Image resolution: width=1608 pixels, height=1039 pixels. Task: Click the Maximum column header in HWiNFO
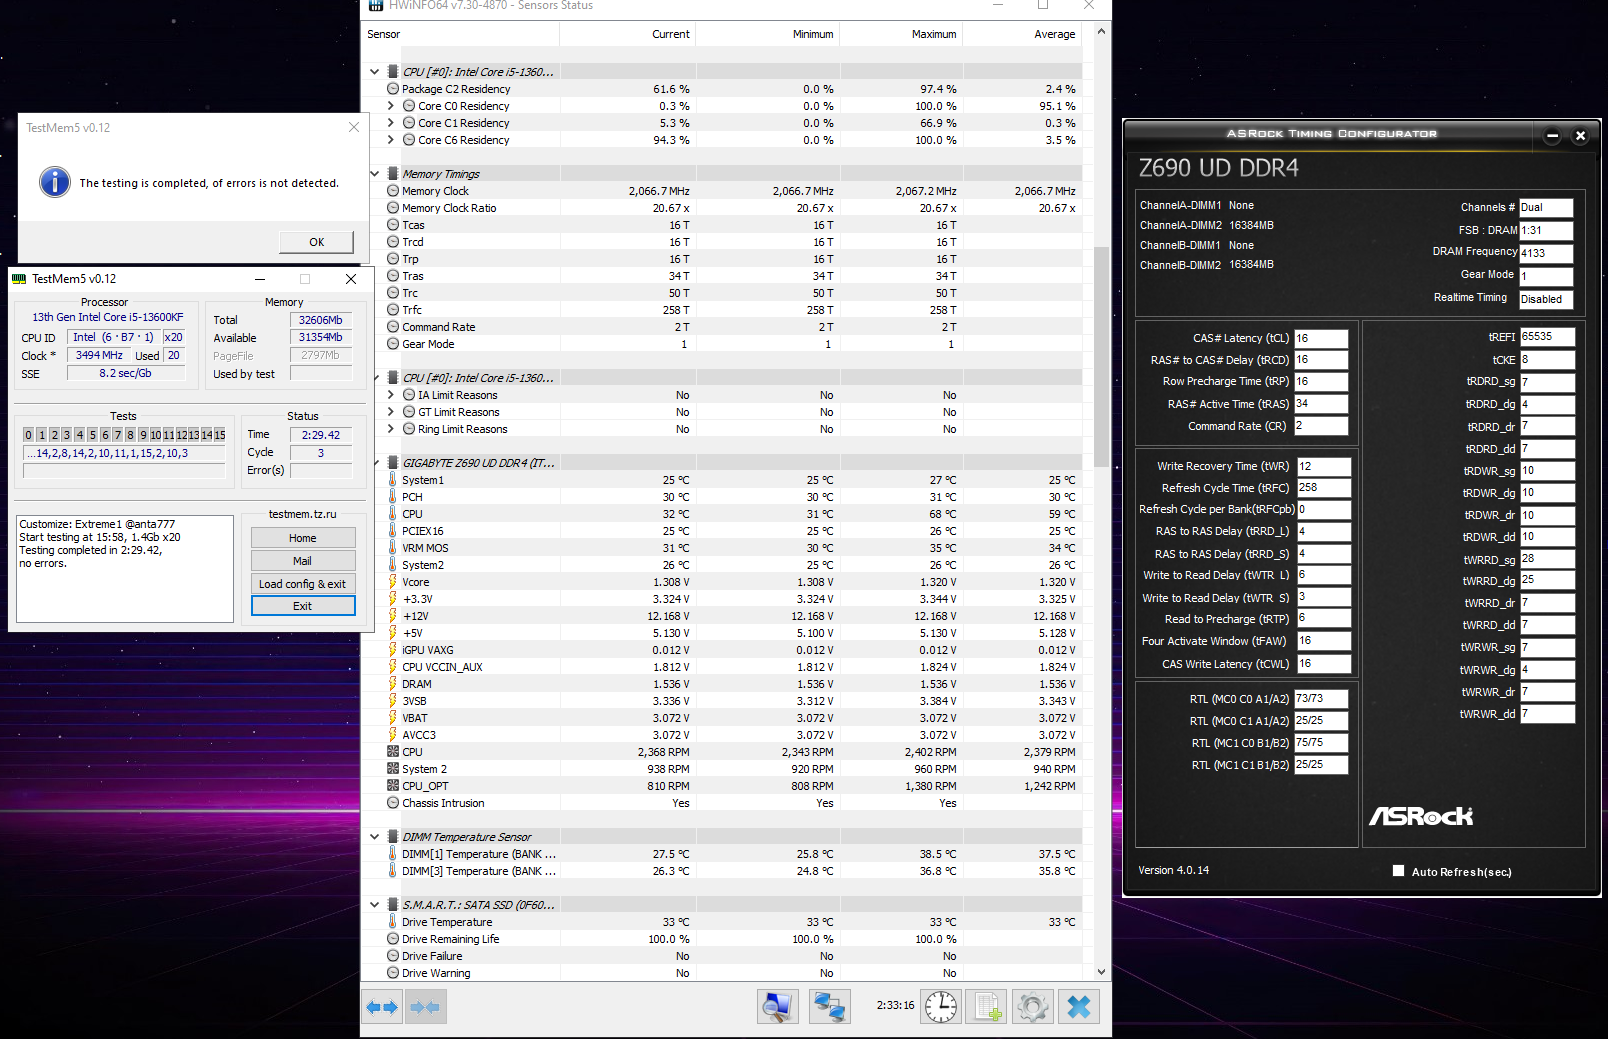900,34
